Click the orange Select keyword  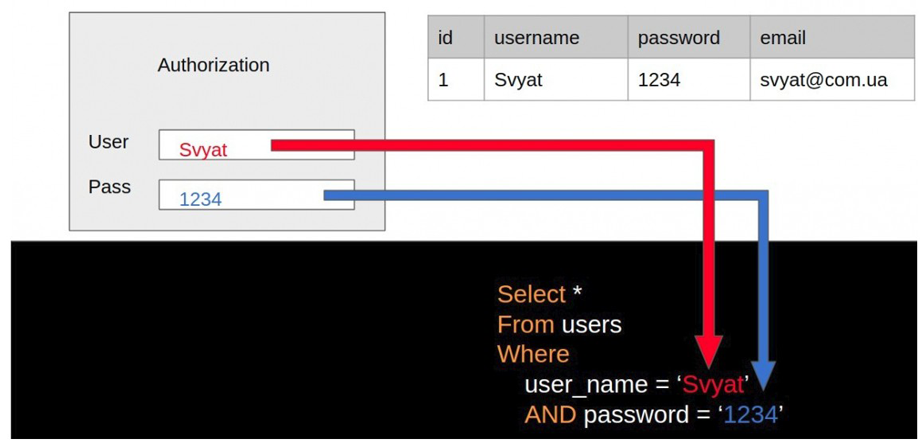pyautogui.click(x=531, y=294)
